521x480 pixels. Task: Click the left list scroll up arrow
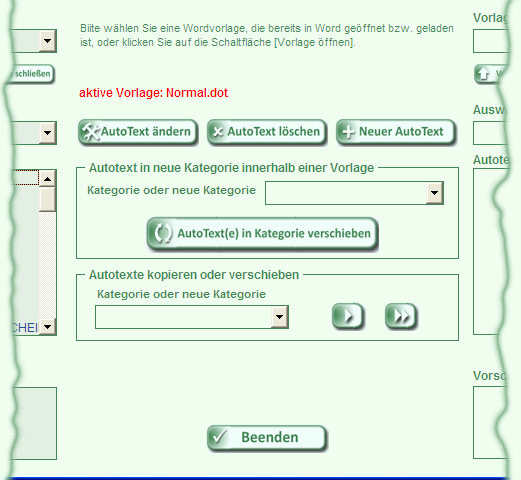(x=47, y=179)
